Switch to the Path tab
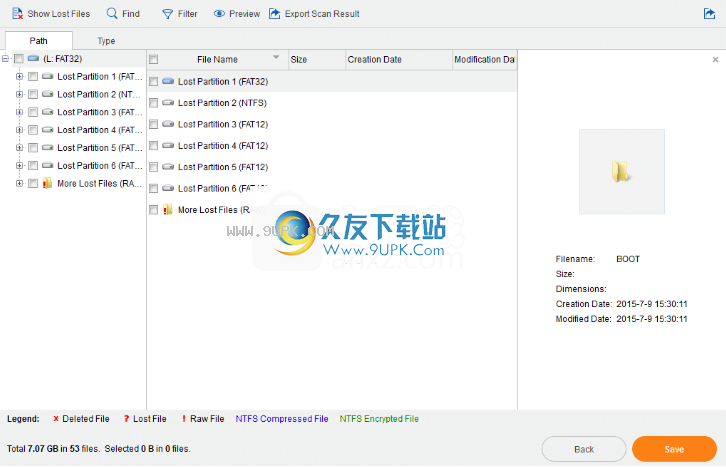Image resolution: width=726 pixels, height=467 pixels. click(38, 41)
